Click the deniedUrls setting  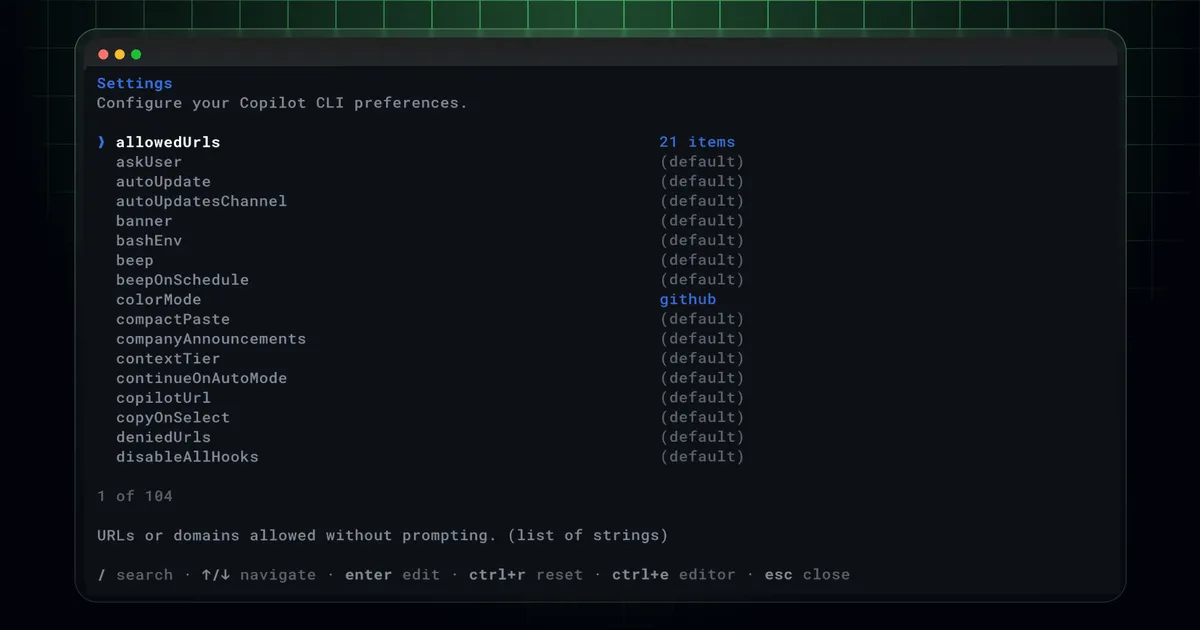[163, 437]
